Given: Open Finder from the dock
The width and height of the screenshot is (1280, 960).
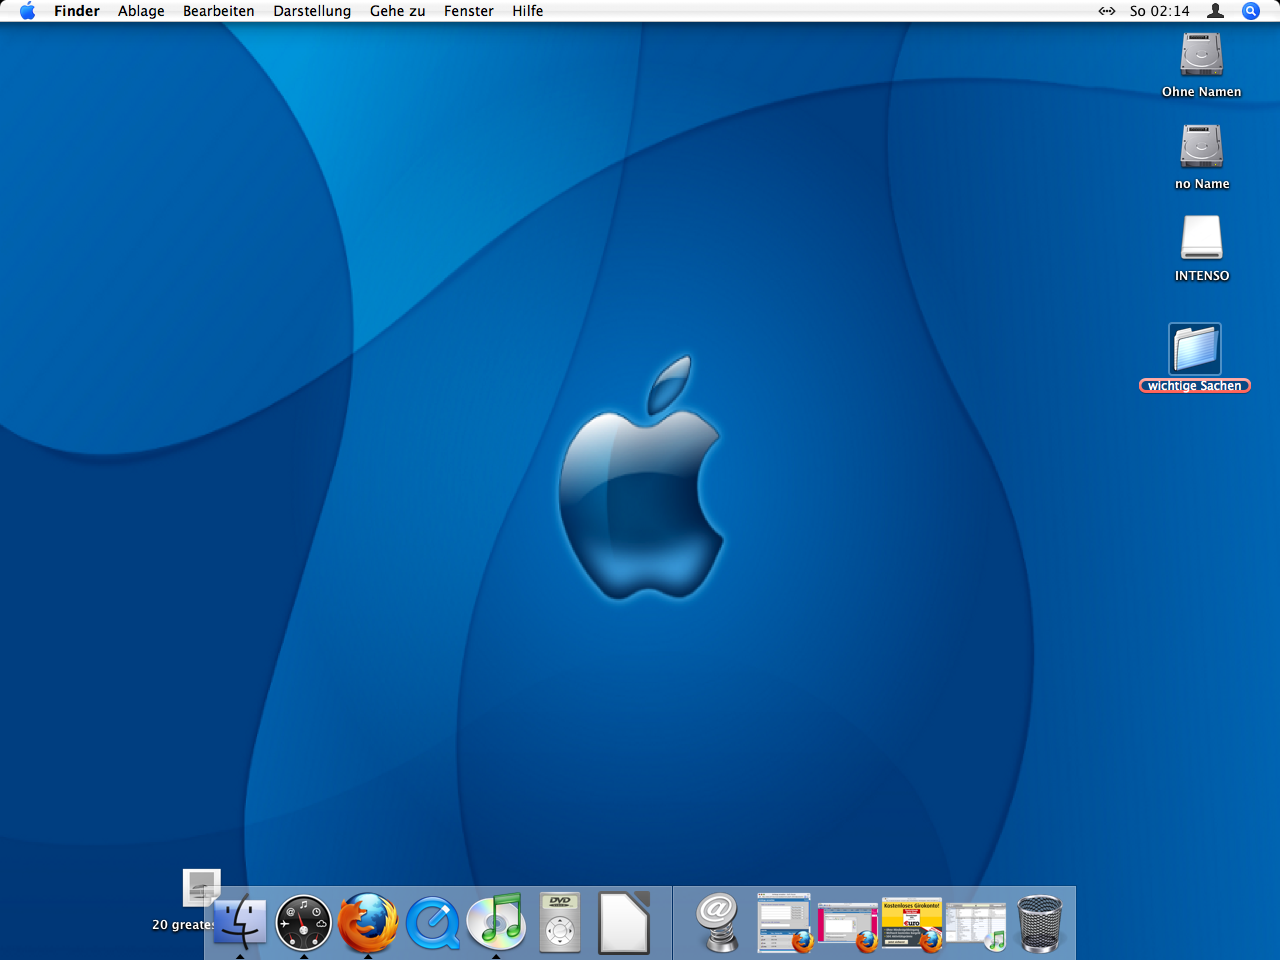Looking at the screenshot, I should point(240,922).
